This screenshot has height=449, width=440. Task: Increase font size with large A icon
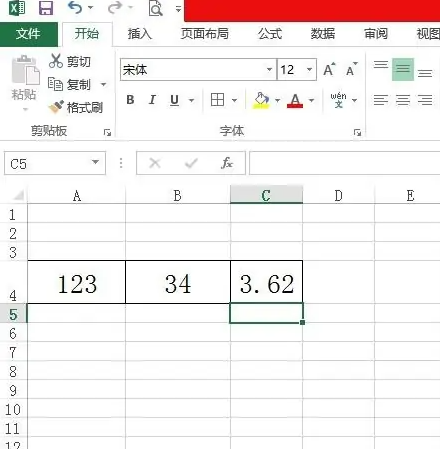(x=329, y=69)
